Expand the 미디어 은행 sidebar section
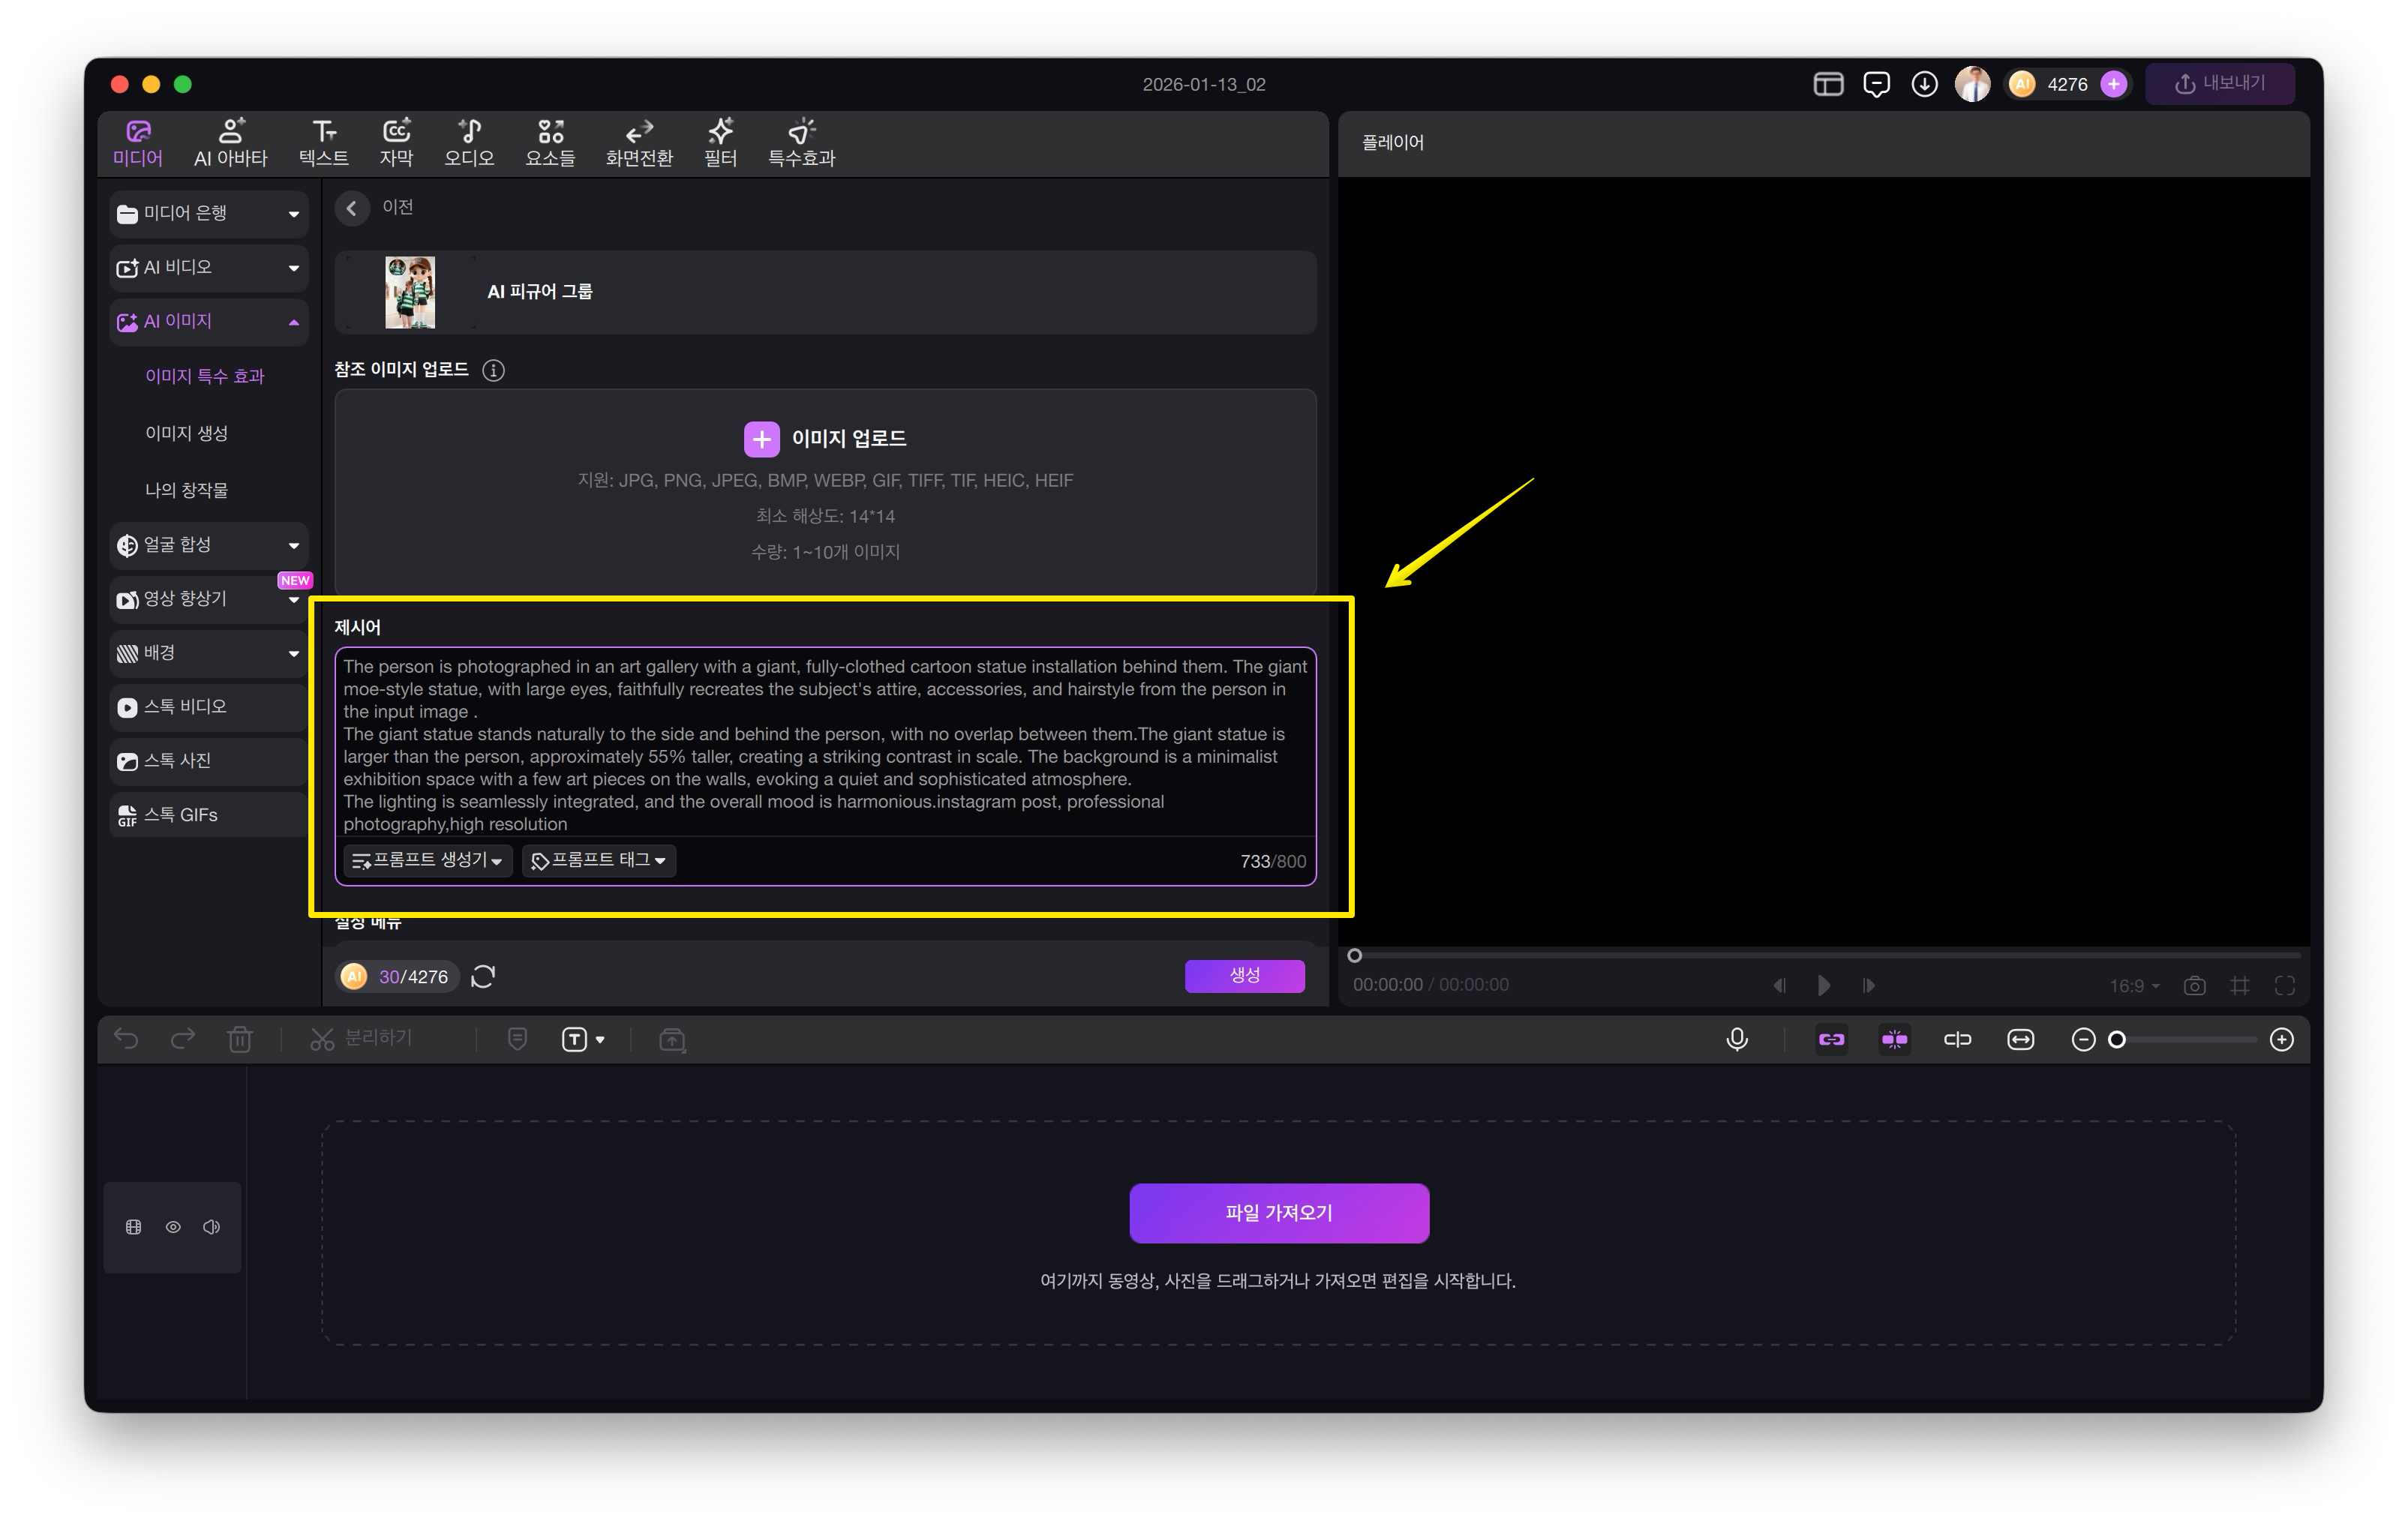The image size is (2408, 1524). (209, 213)
